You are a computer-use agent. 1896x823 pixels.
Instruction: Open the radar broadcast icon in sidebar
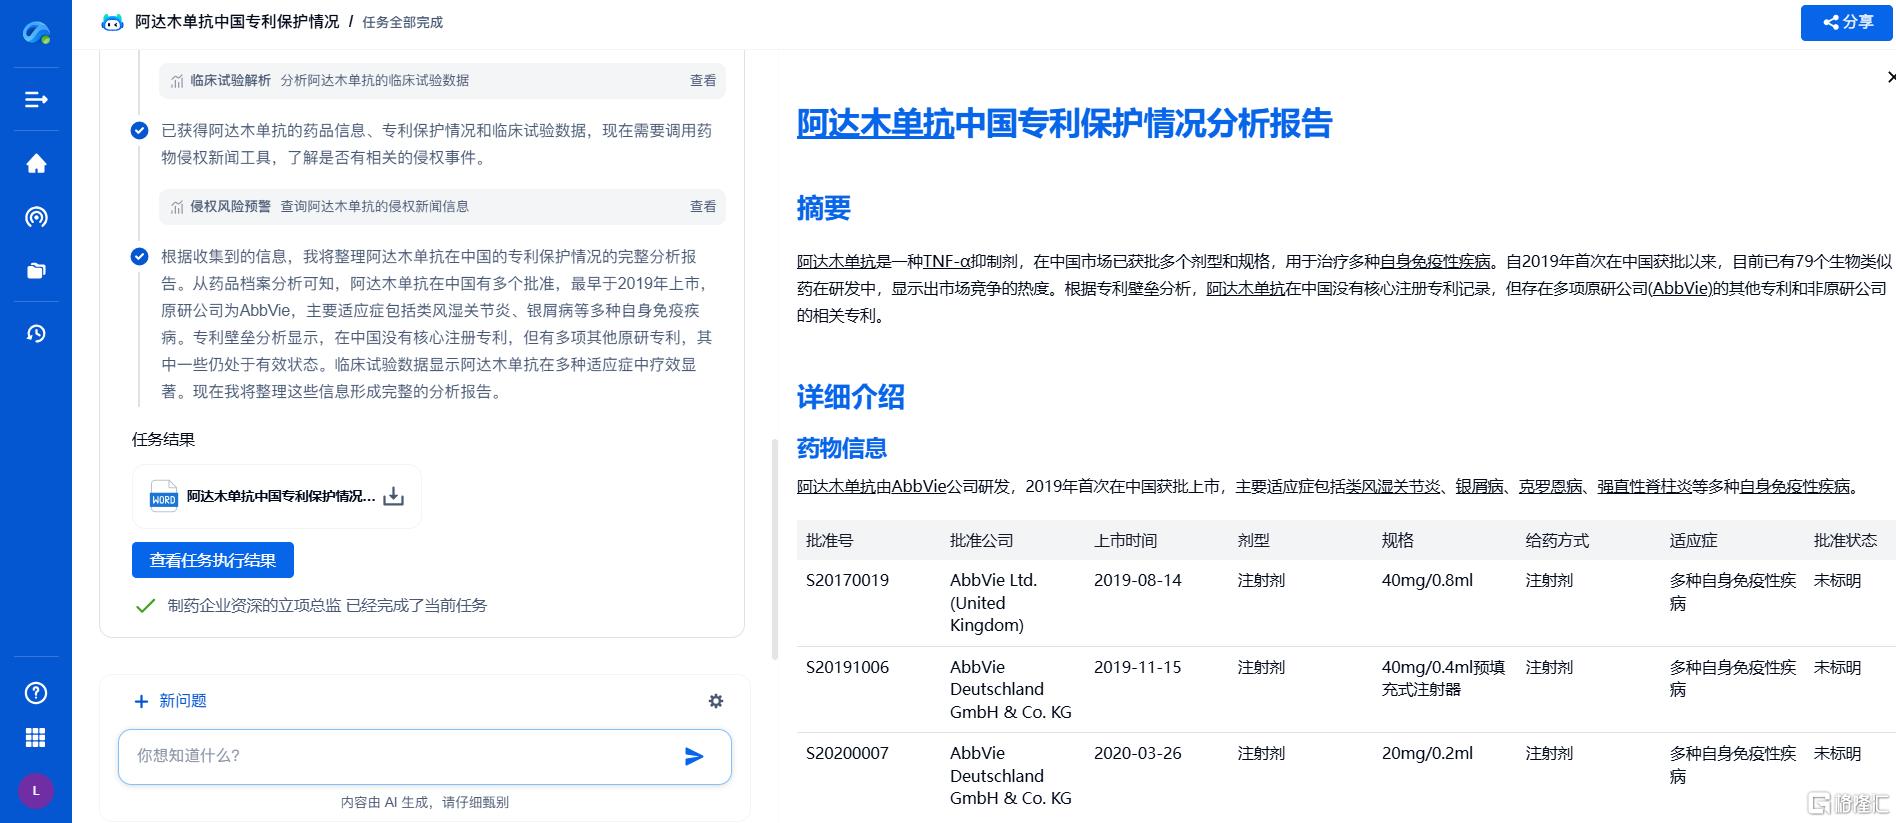tap(36, 217)
